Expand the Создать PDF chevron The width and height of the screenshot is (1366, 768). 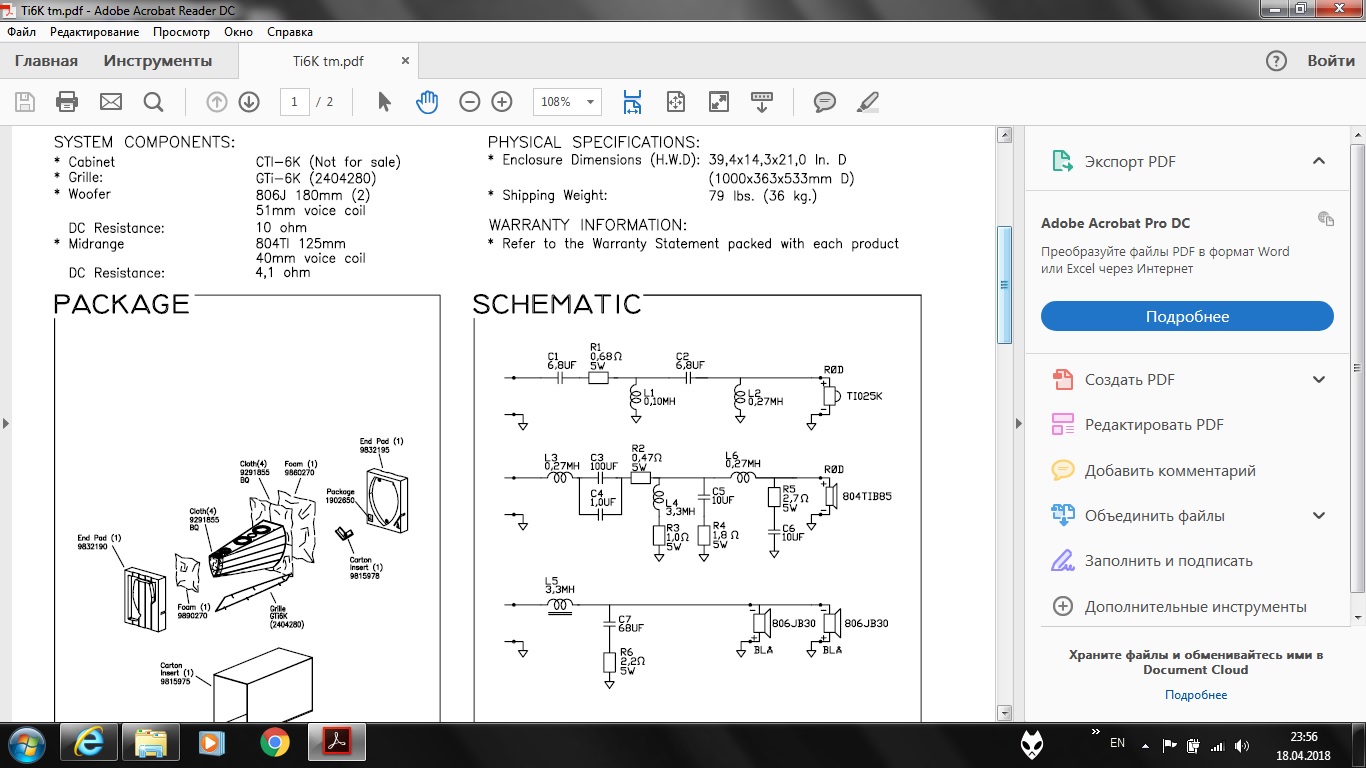[1319, 379]
